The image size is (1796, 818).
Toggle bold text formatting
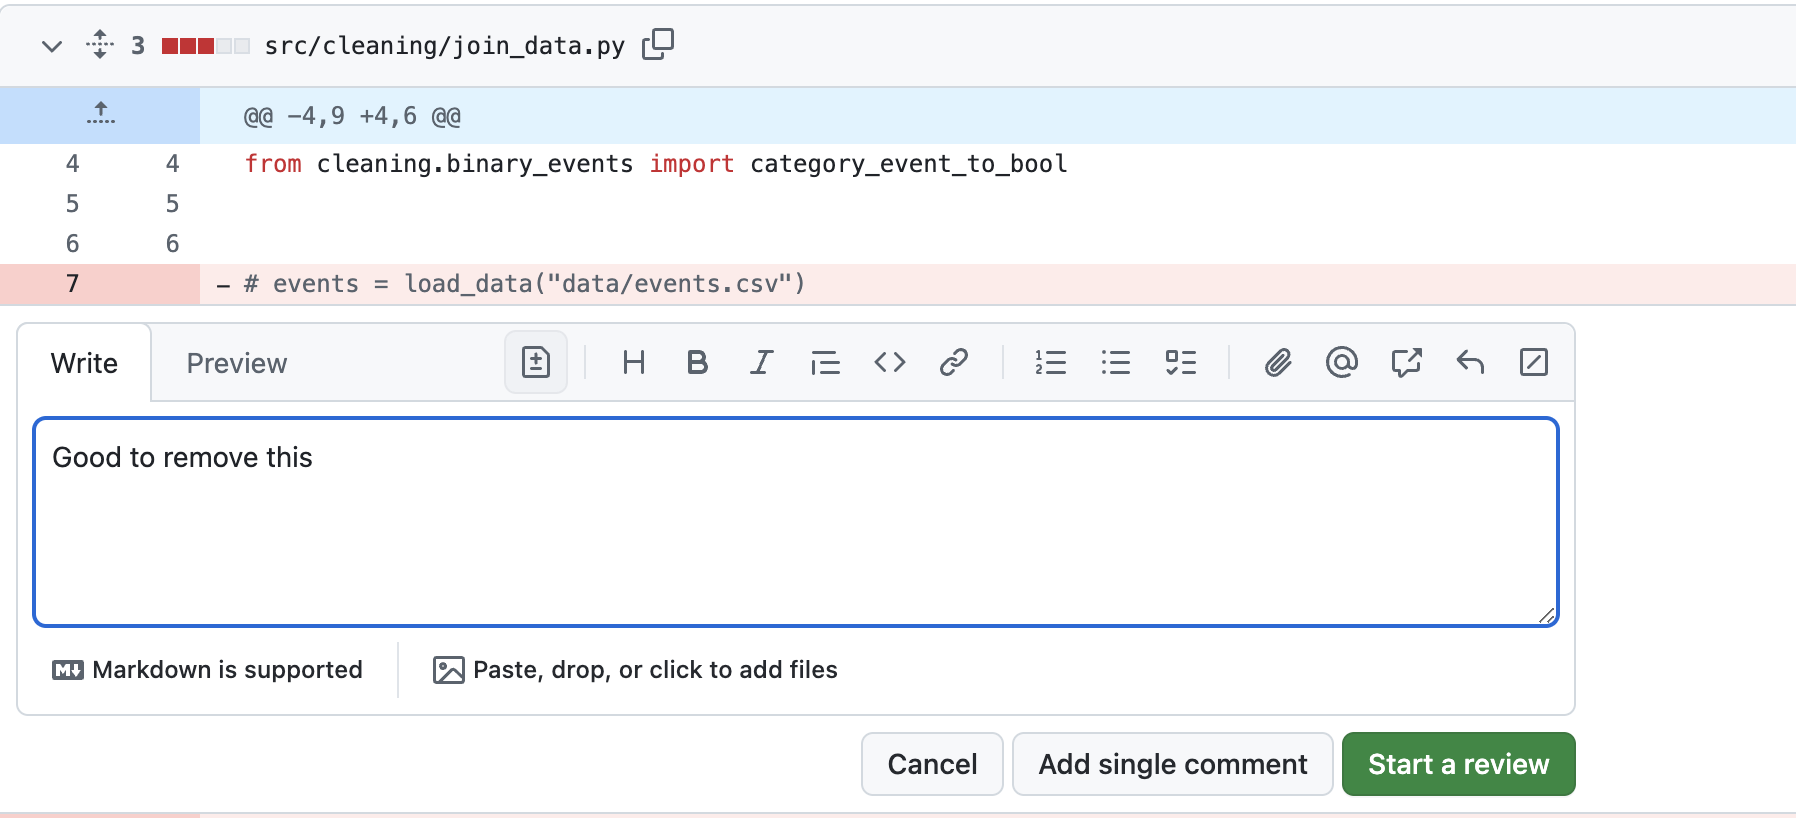(697, 362)
